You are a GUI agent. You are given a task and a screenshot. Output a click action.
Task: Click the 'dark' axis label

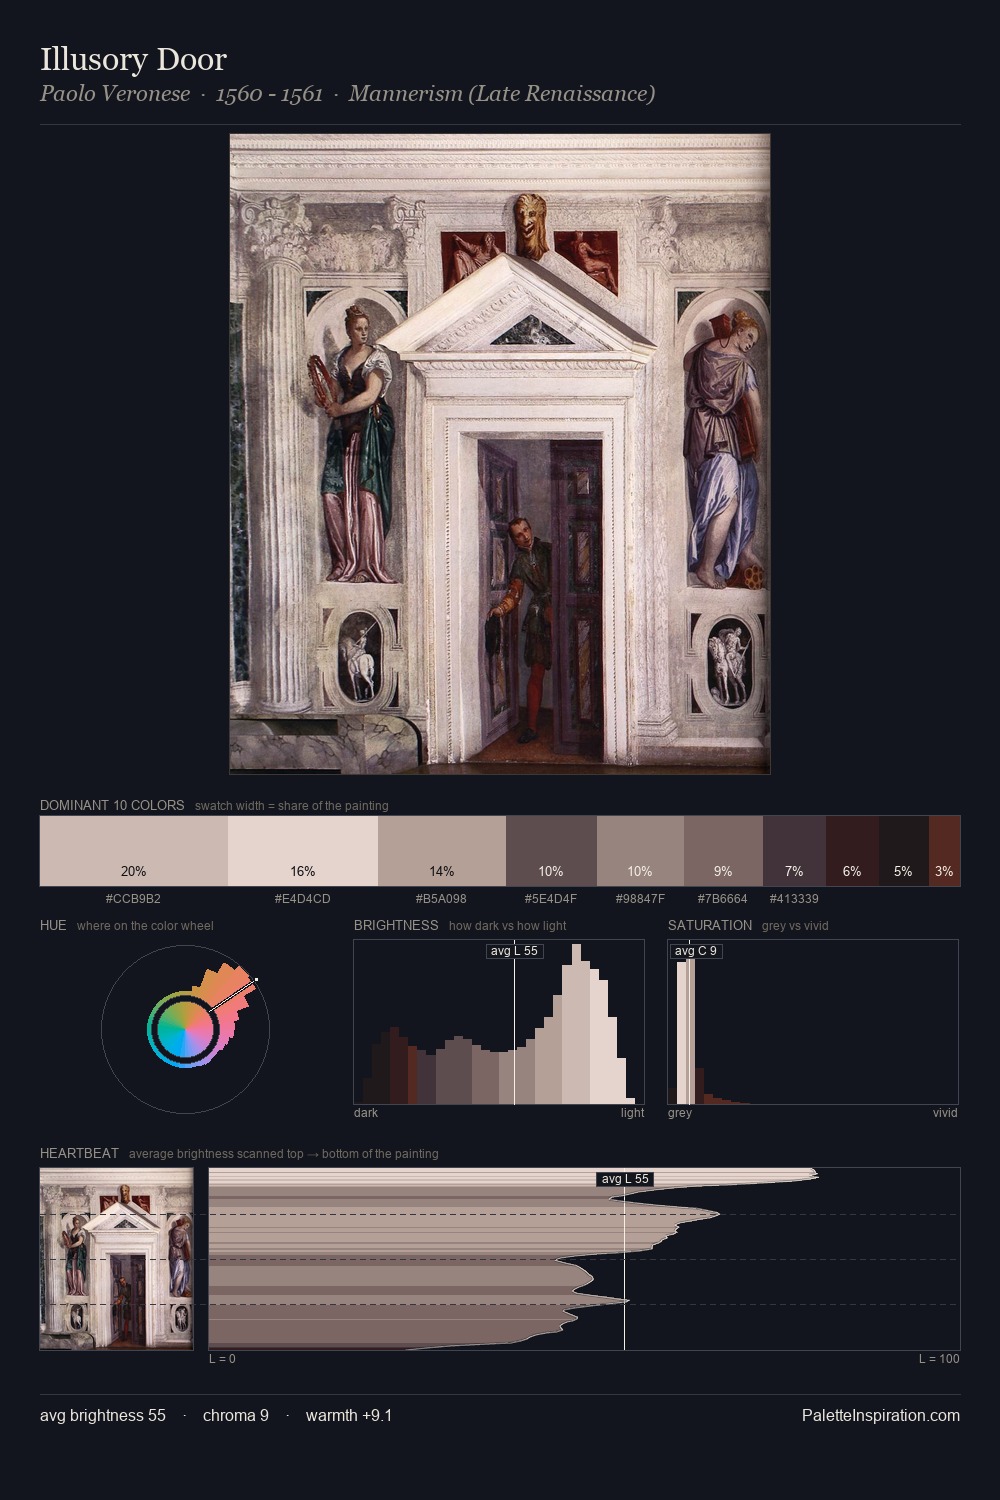[x=366, y=1113]
